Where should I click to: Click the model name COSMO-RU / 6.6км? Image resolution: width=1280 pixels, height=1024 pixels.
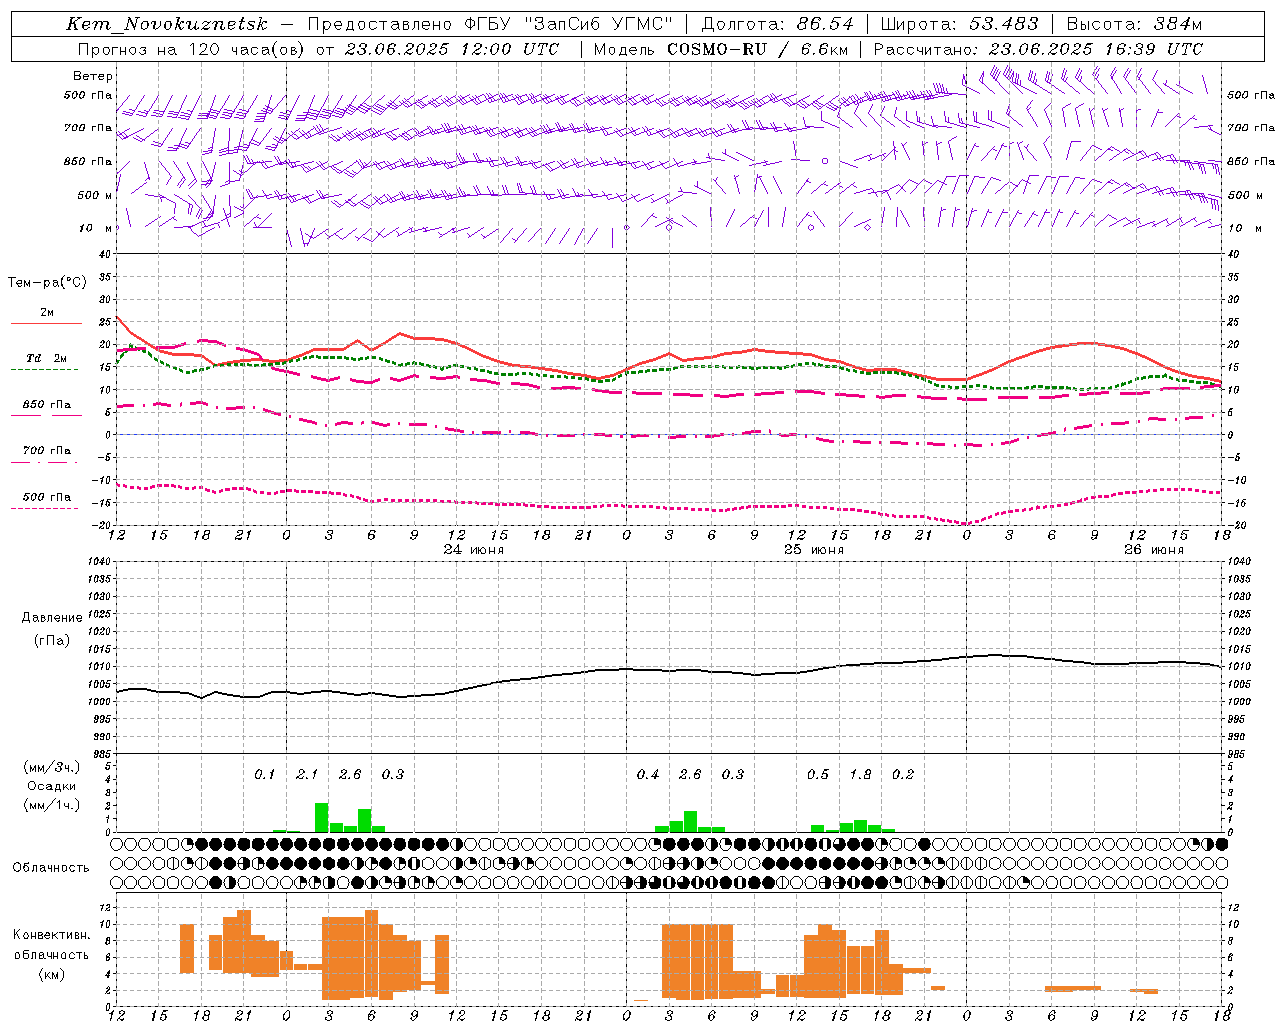(756, 49)
